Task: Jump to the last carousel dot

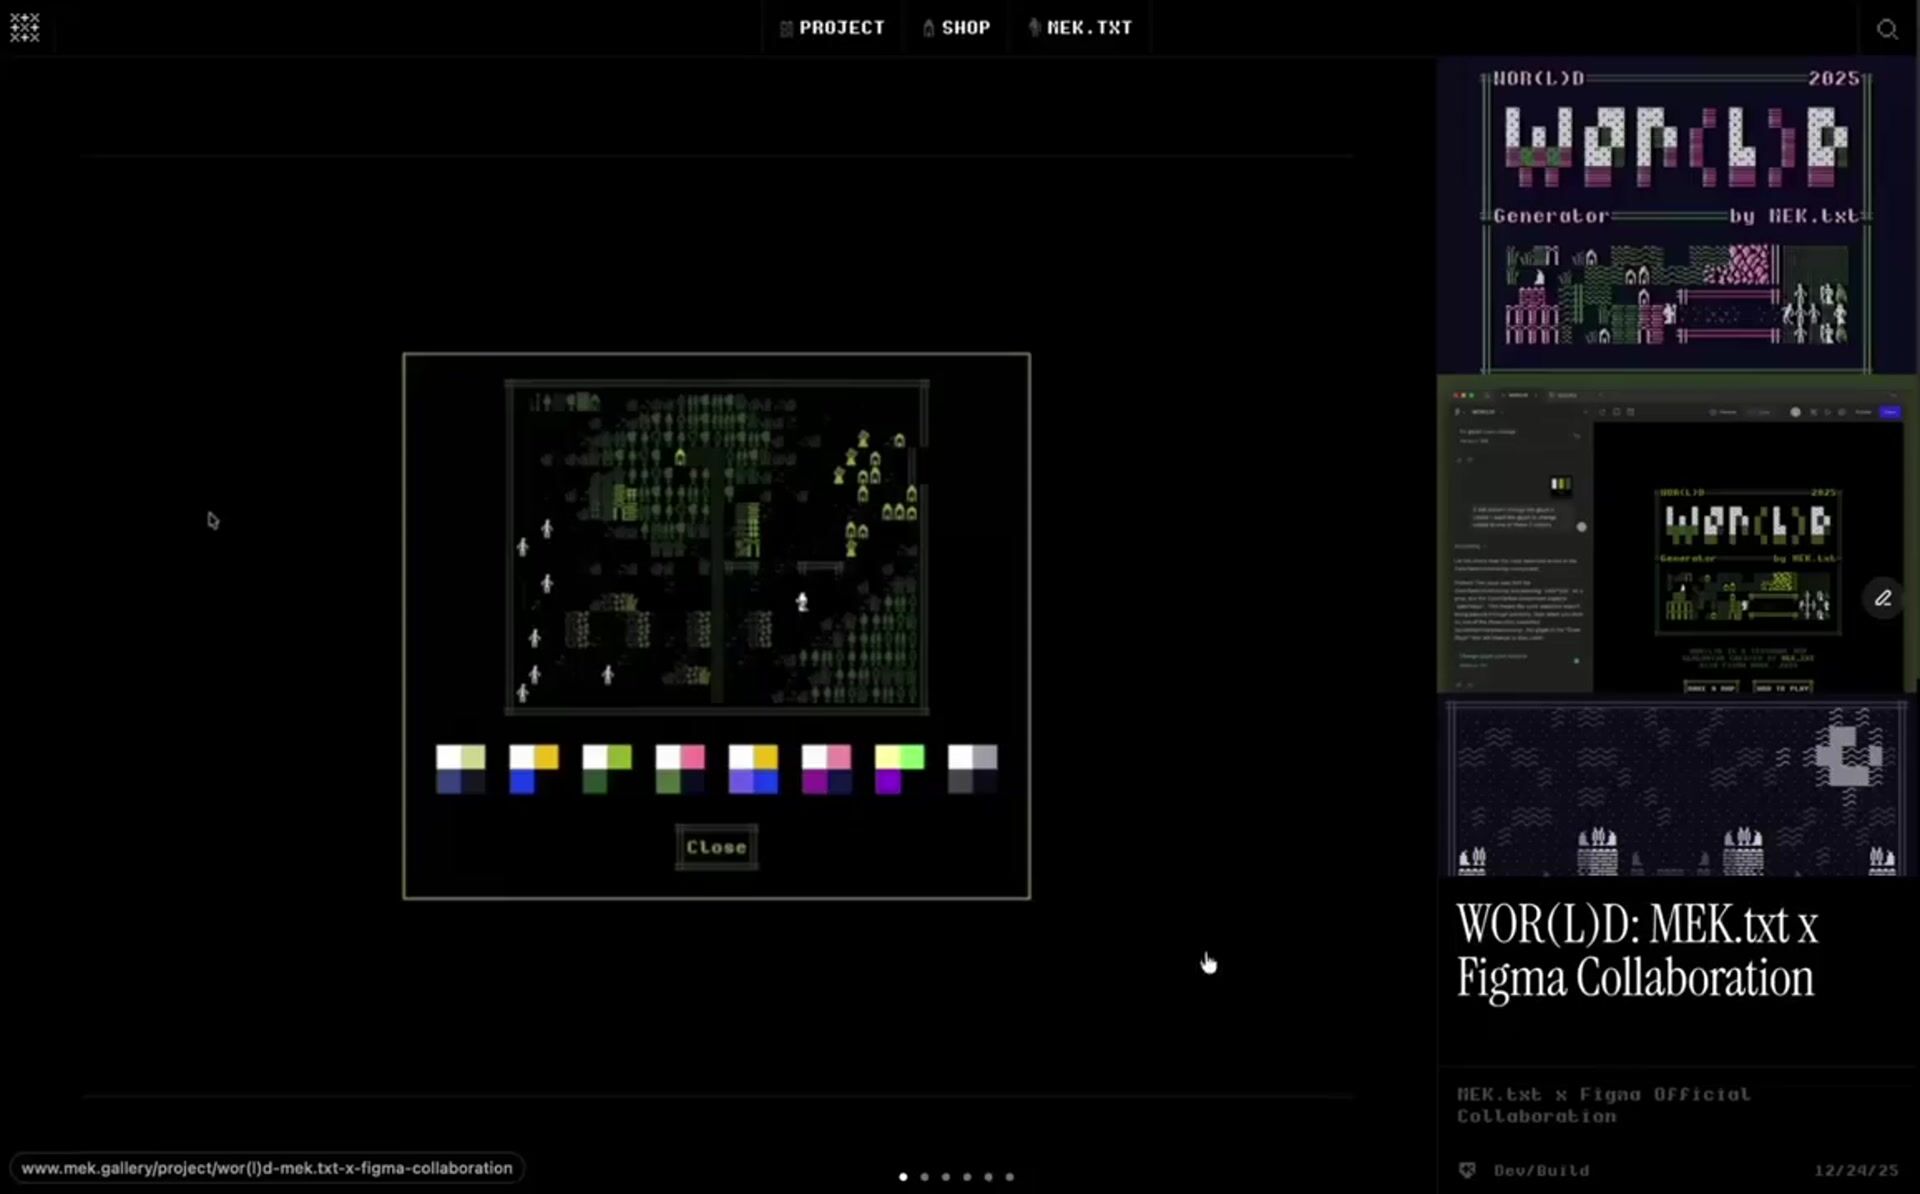Action: 1009,1177
